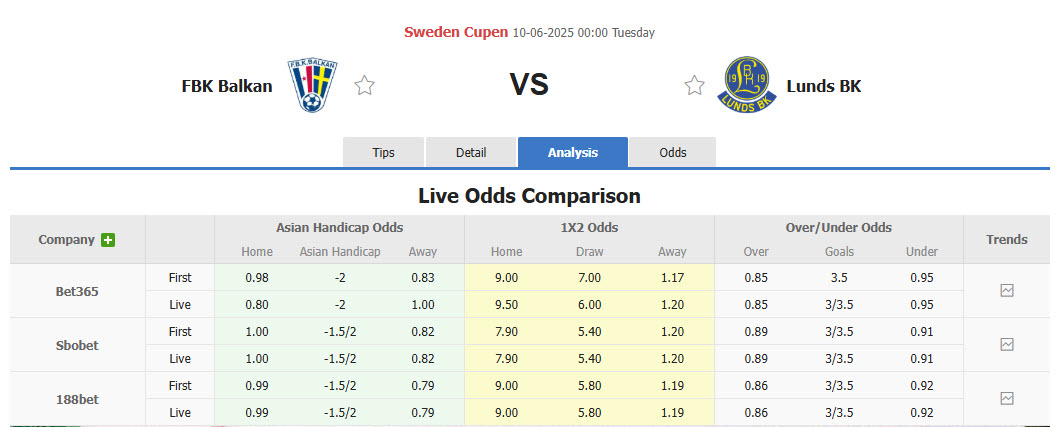Open the Bet365 trends chart icon
The height and width of the screenshot is (427, 1055).
[x=1007, y=291]
